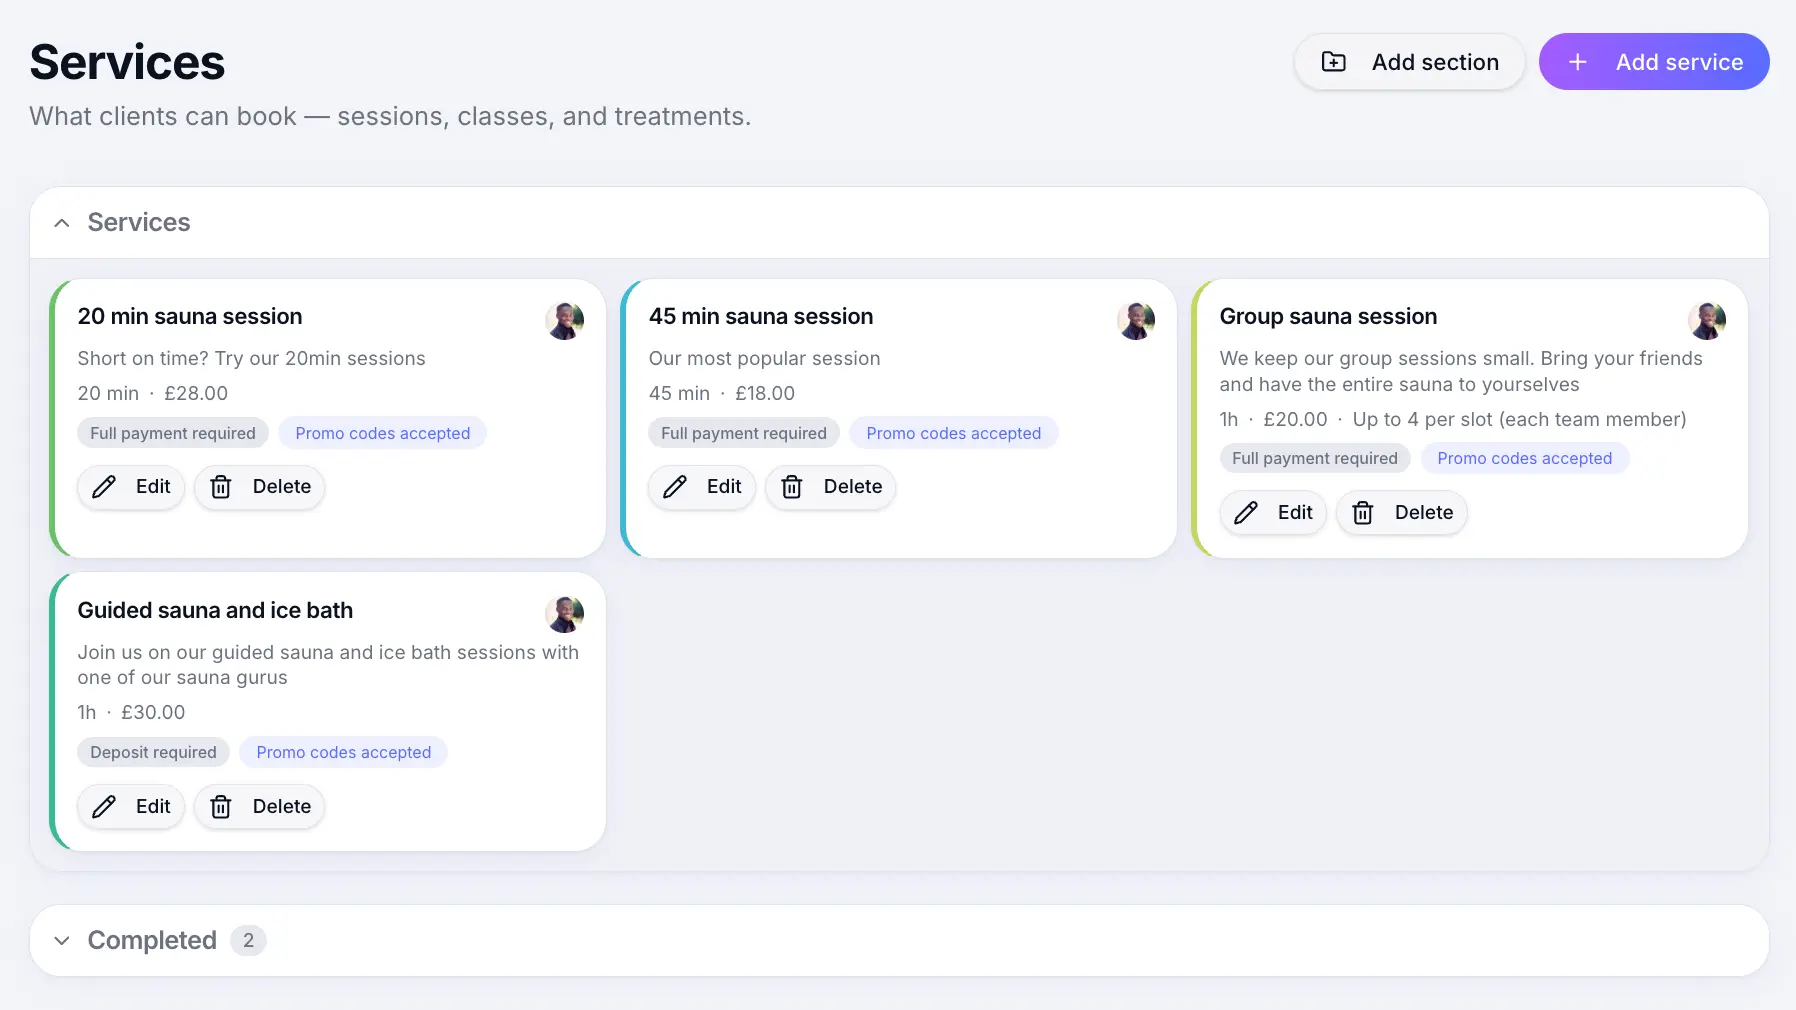Click pencil icon on 20 min sauna session
Viewport: 1796px width, 1010px height.
click(104, 487)
